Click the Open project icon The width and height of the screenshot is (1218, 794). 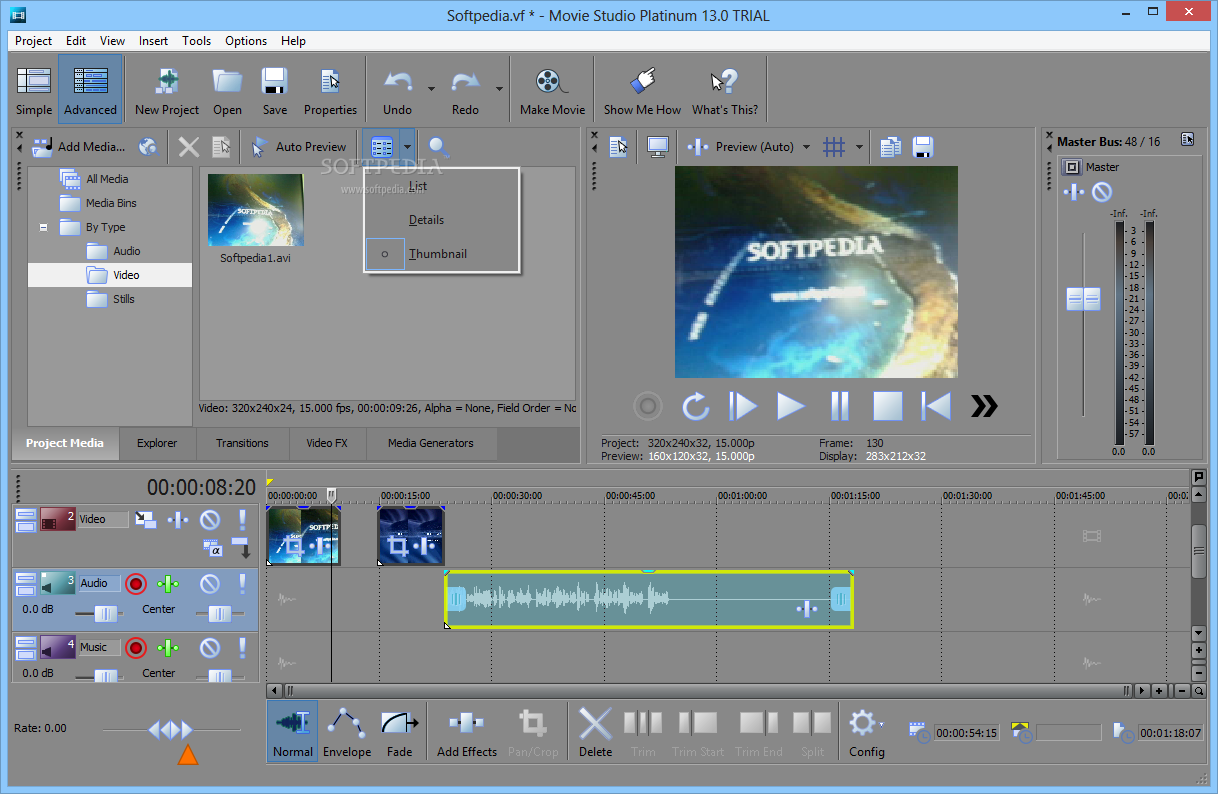pyautogui.click(x=227, y=91)
